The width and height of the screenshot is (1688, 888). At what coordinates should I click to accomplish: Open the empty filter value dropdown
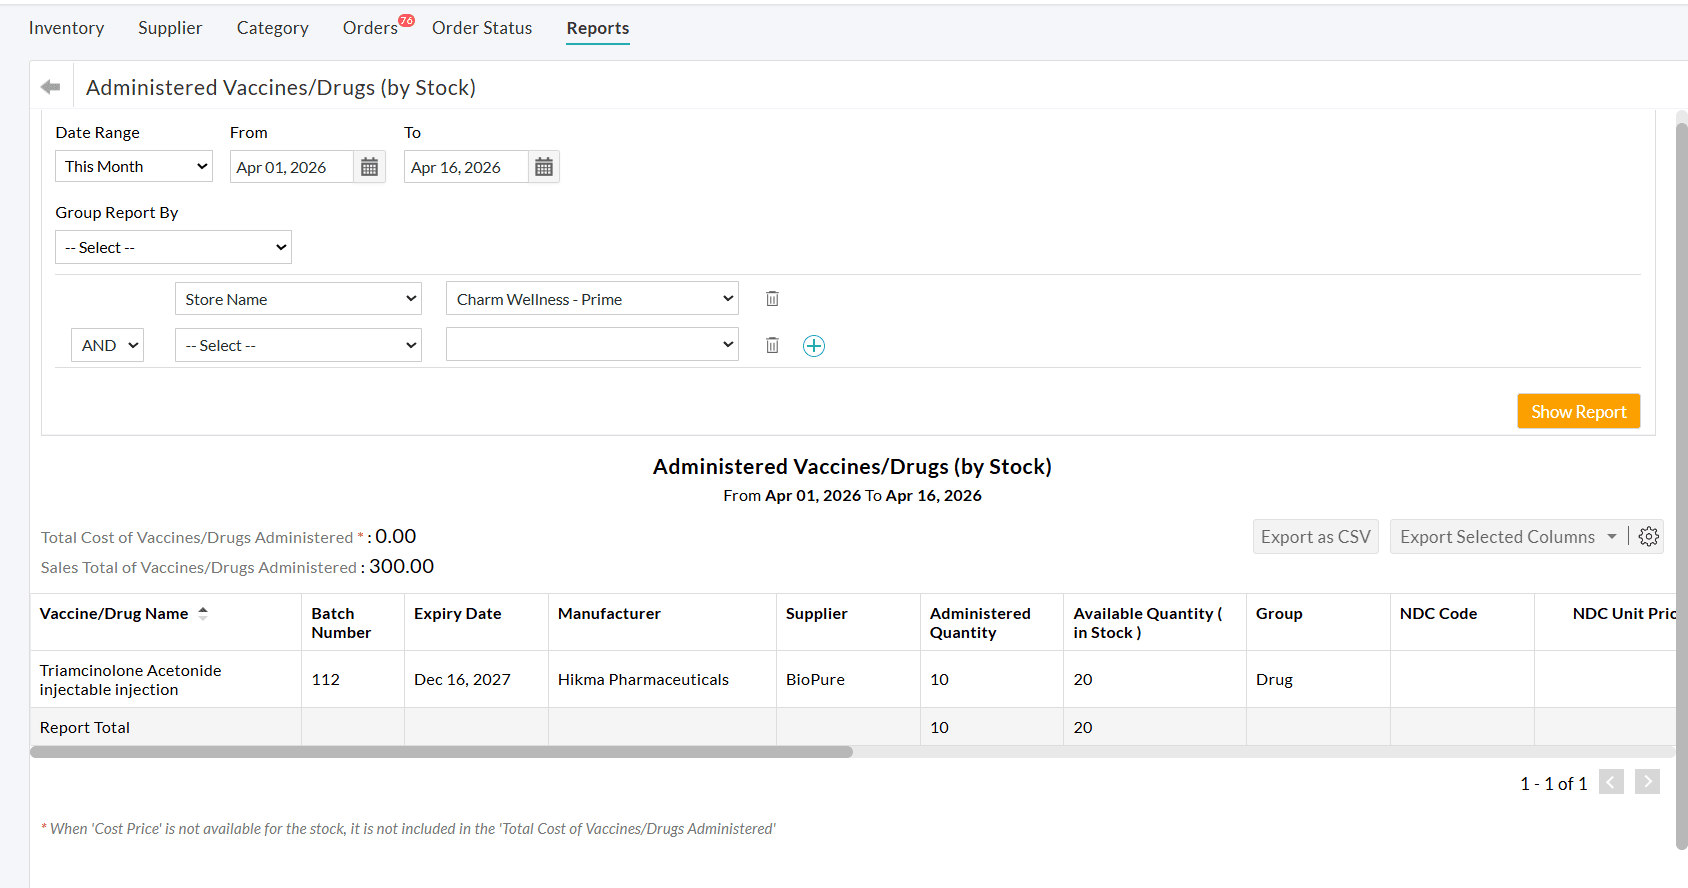592,345
